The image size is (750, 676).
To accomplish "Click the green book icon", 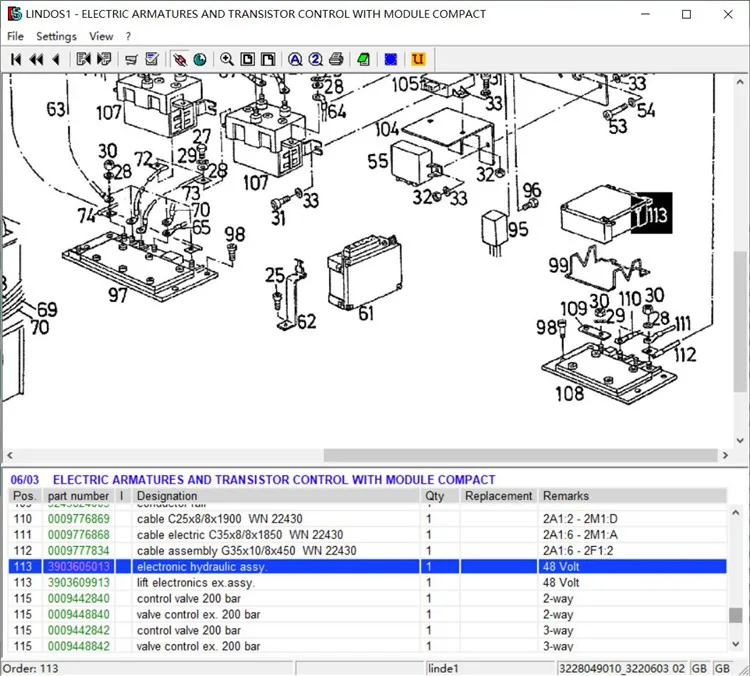I will coord(364,59).
